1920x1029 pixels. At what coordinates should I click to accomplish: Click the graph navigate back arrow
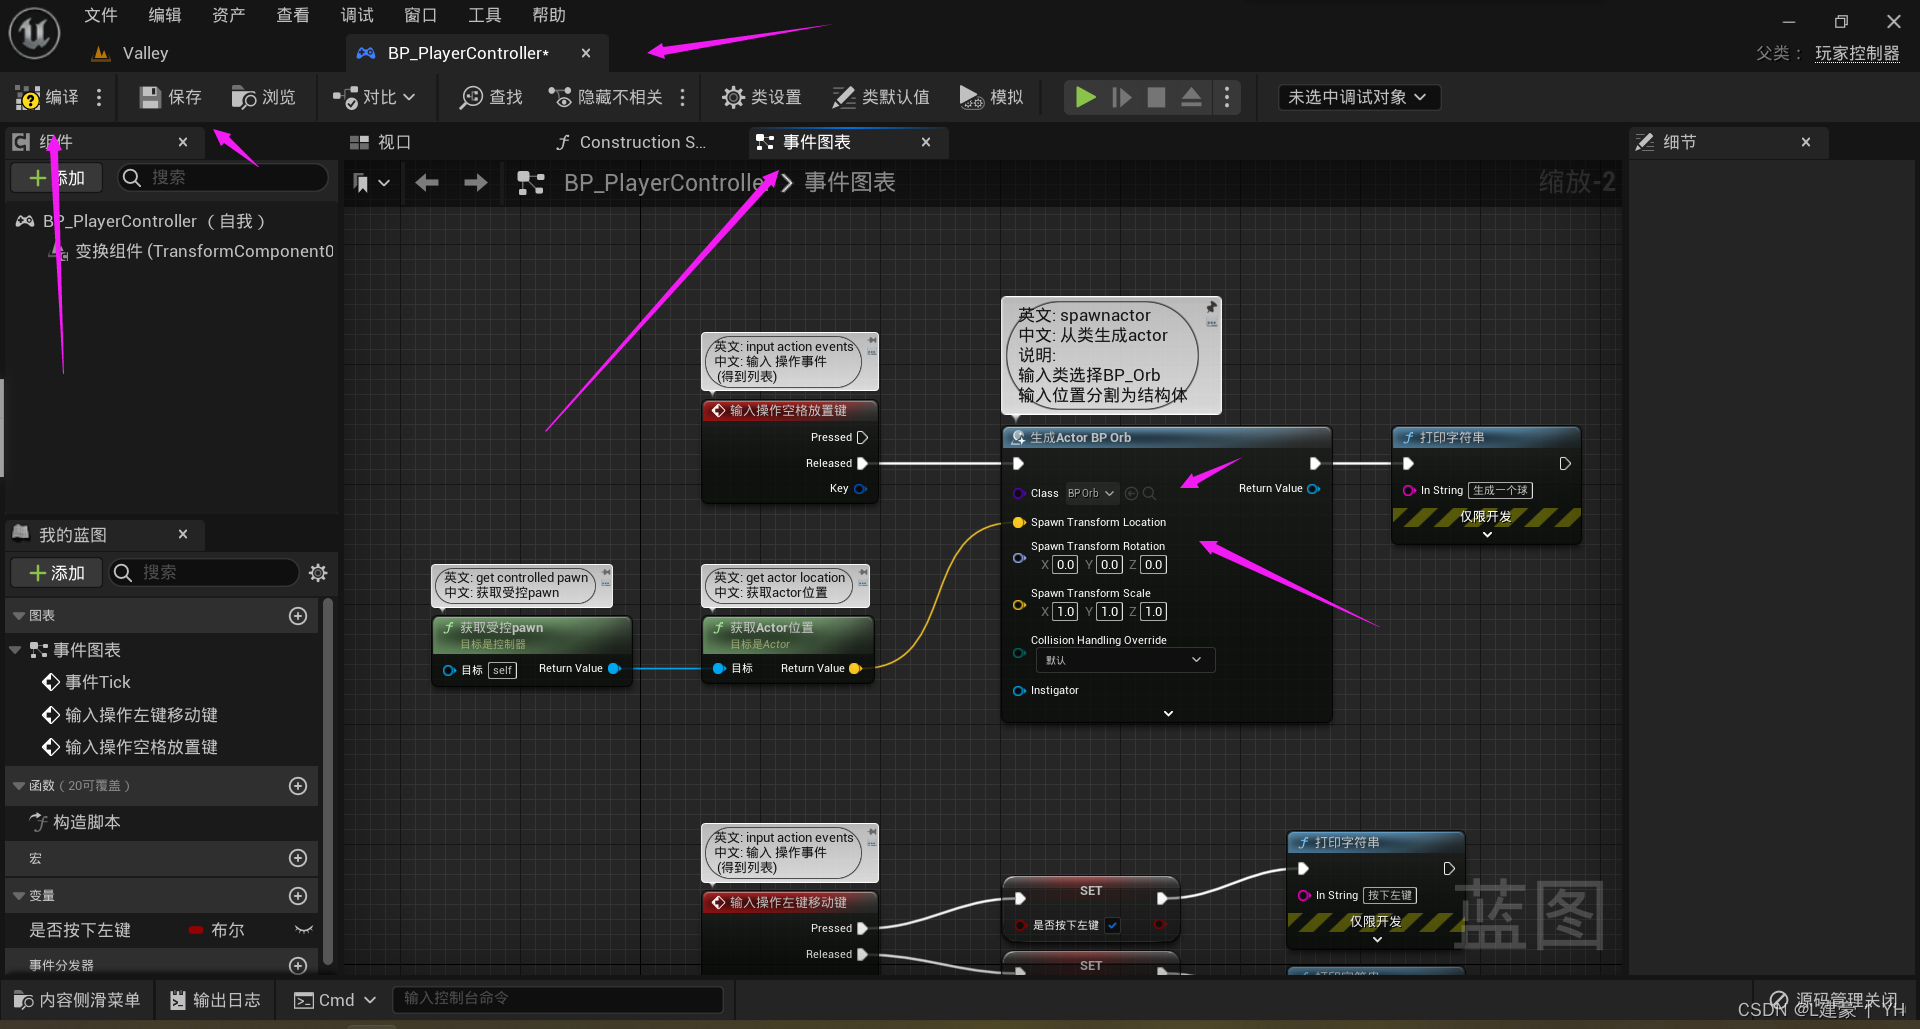[x=427, y=183]
